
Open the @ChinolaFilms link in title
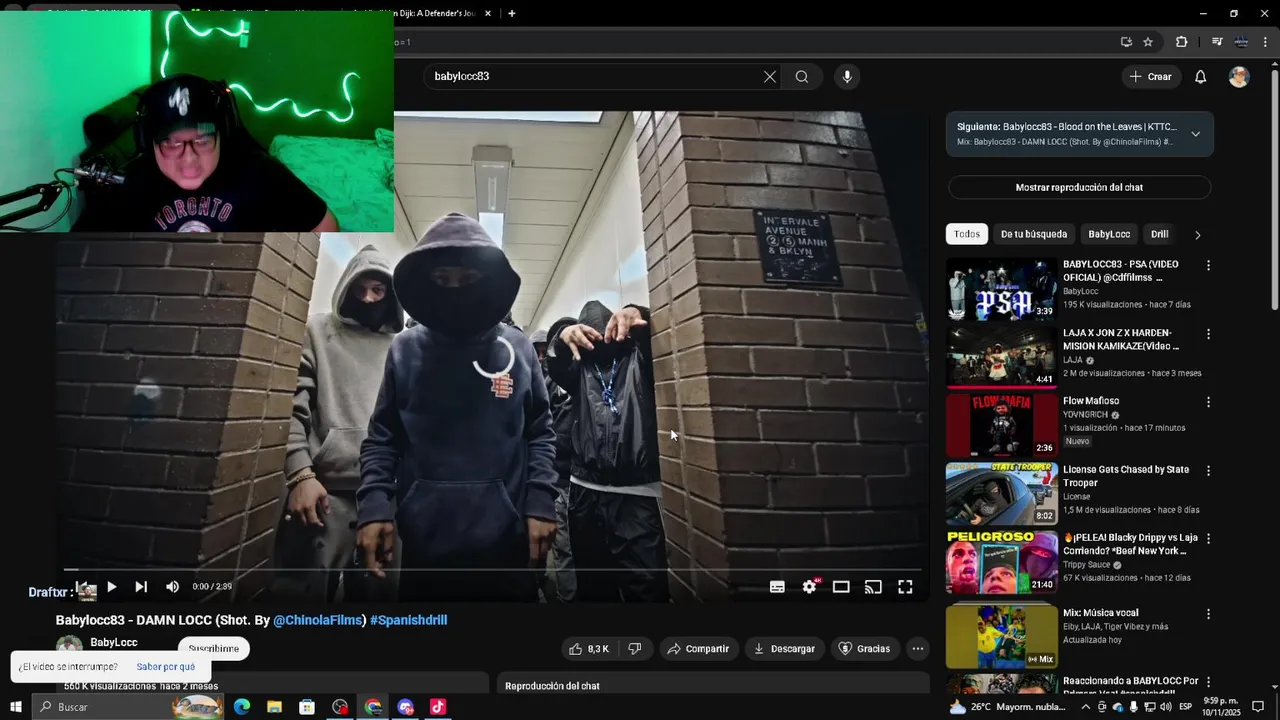coord(318,620)
